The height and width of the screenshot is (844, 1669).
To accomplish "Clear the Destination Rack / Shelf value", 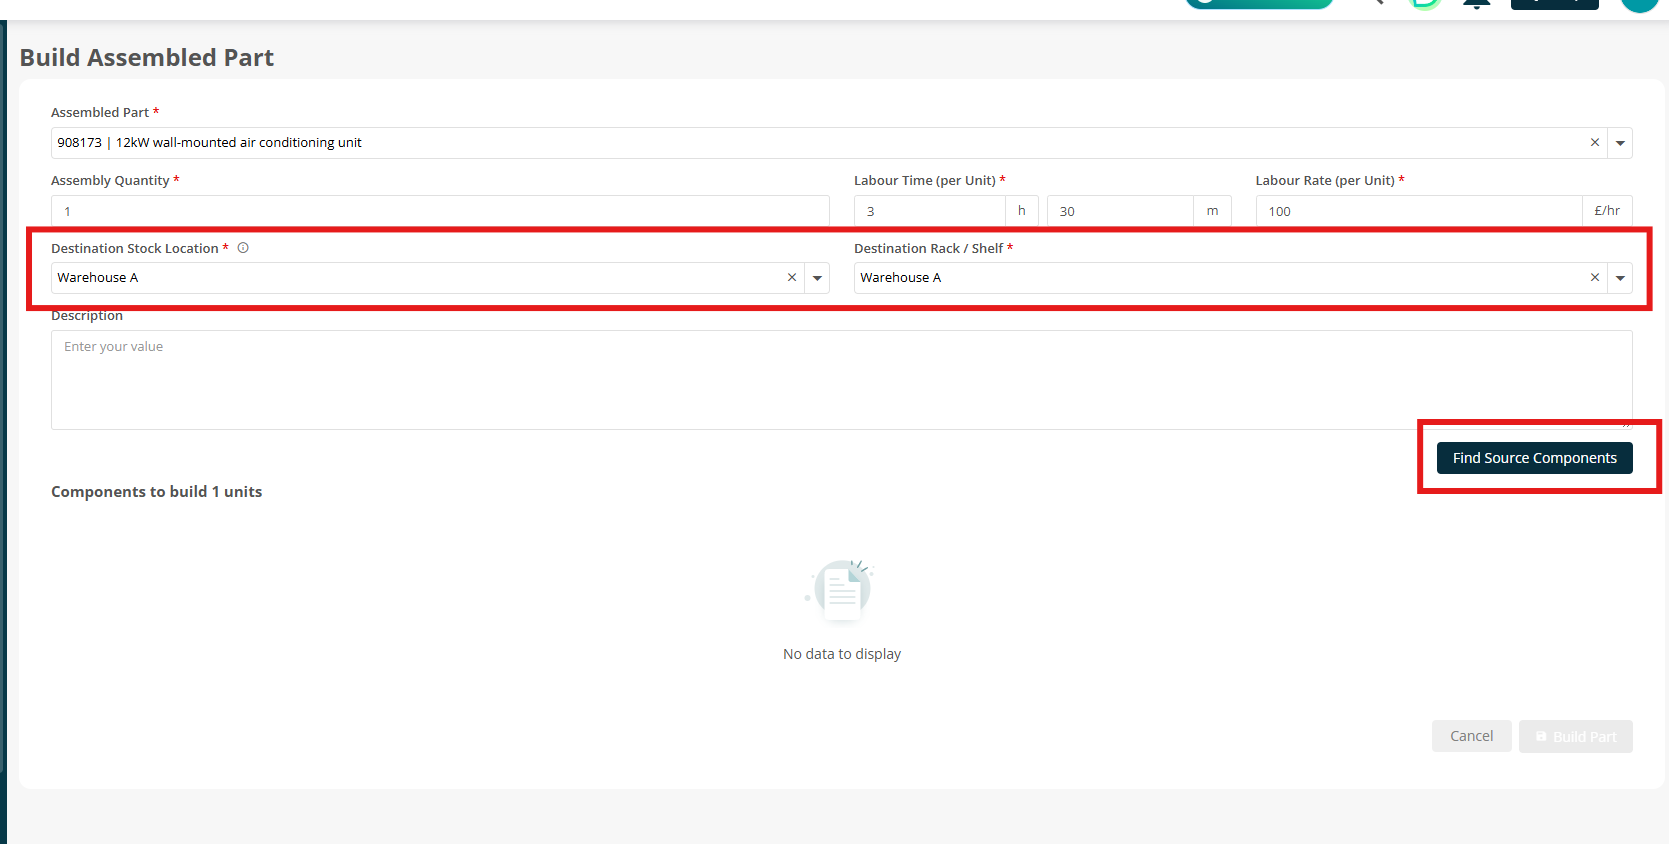I will point(1594,278).
